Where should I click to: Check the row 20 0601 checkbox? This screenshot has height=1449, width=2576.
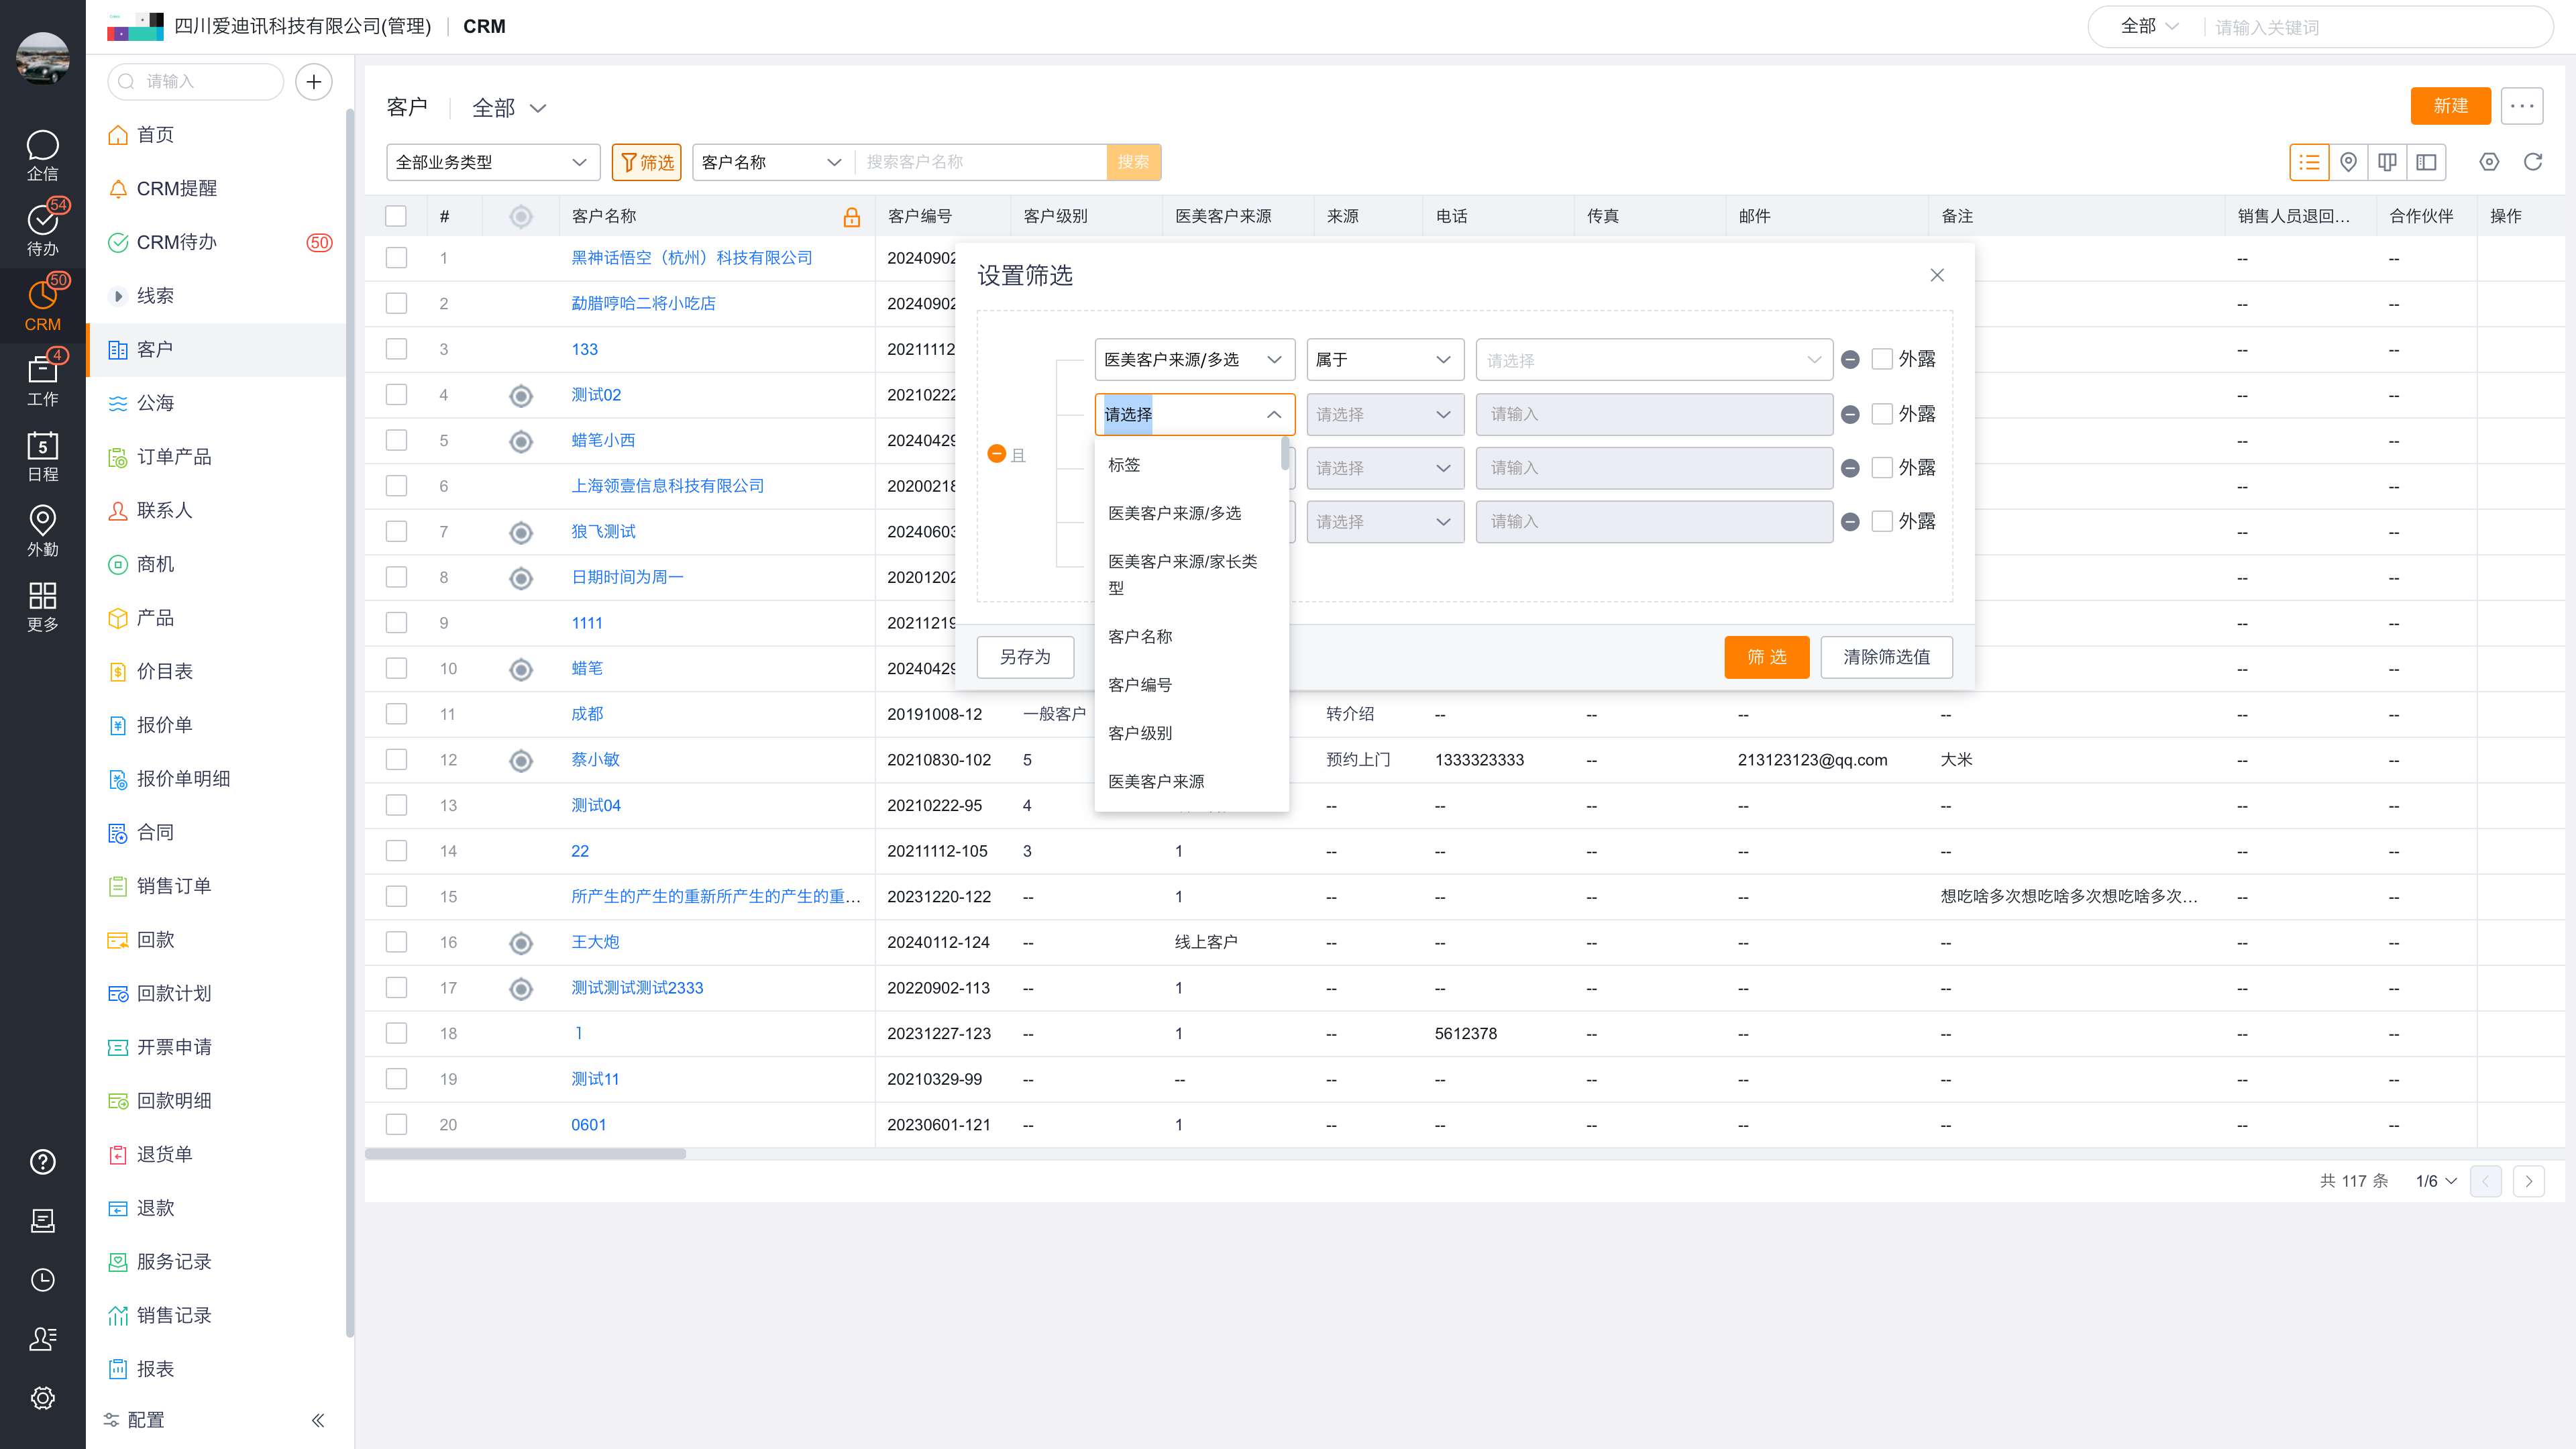(x=396, y=1125)
